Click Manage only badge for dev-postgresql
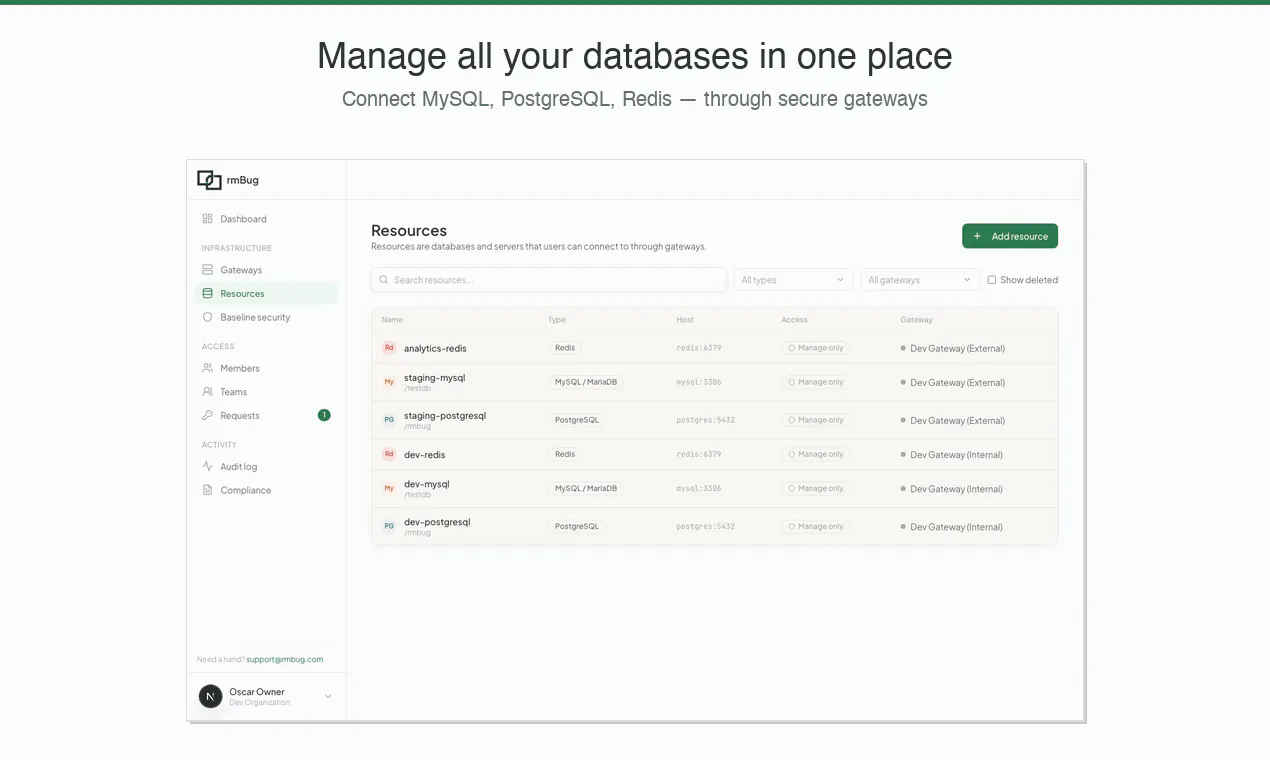The height and width of the screenshot is (760, 1270). (x=816, y=526)
